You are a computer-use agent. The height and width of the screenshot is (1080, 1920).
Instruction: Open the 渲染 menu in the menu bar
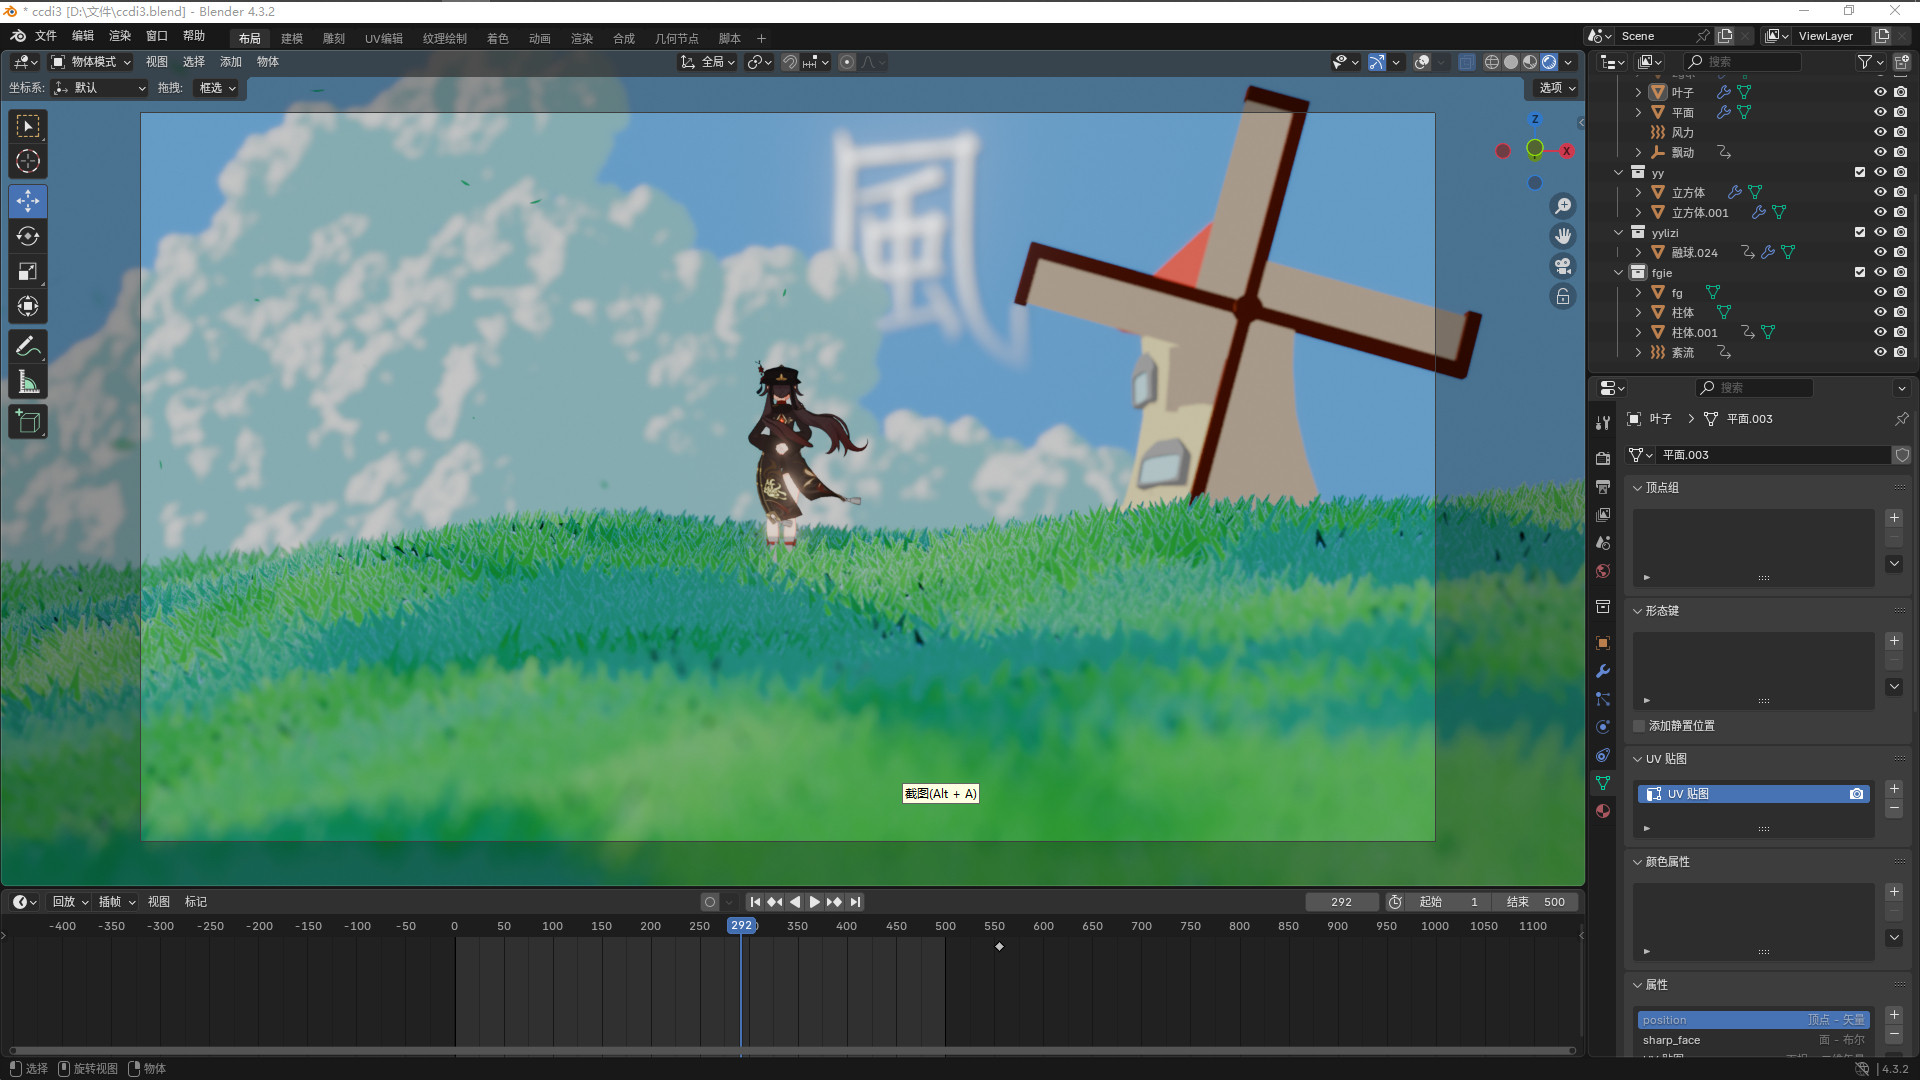(x=120, y=36)
